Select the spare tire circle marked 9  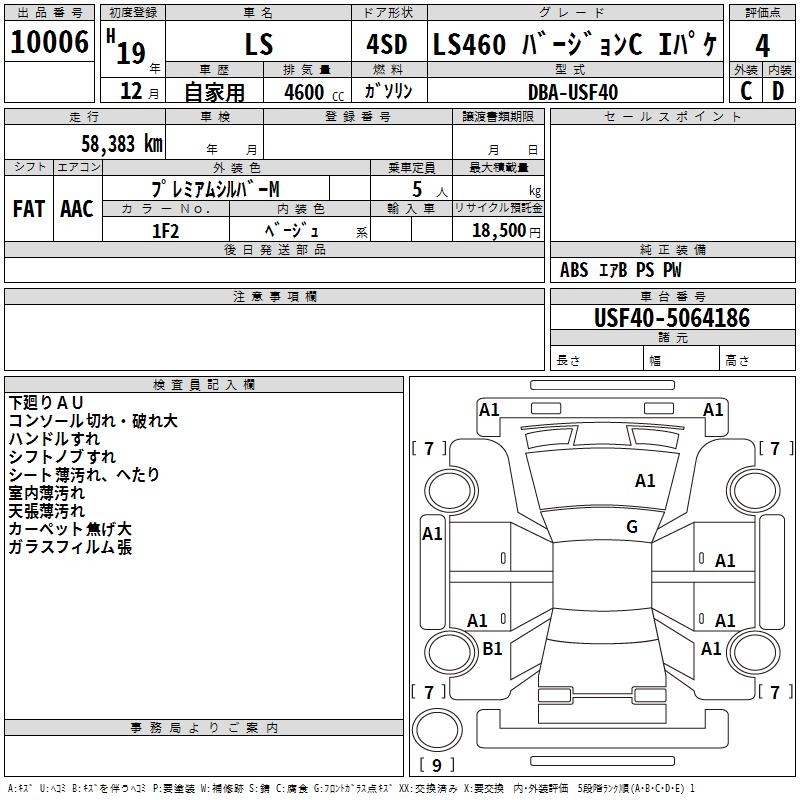coord(437,730)
